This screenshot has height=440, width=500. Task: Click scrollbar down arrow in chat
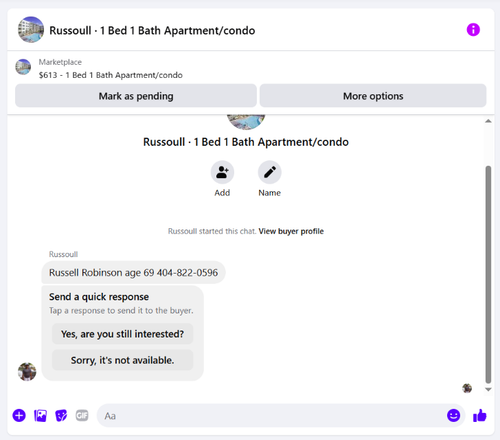click(x=488, y=389)
